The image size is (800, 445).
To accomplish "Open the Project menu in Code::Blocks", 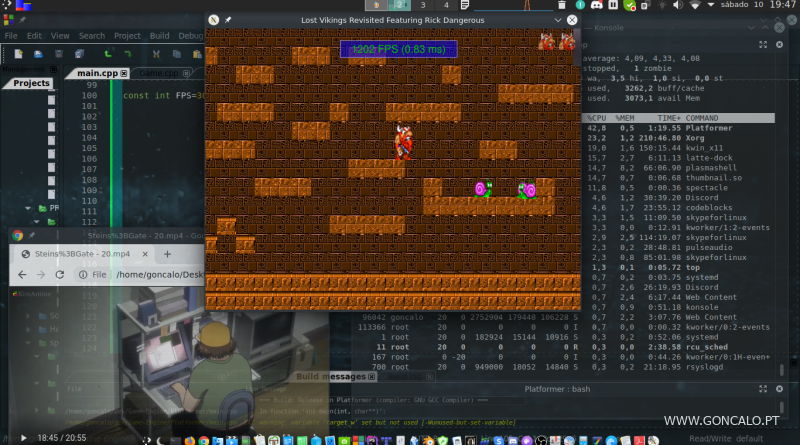I will 127,36.
